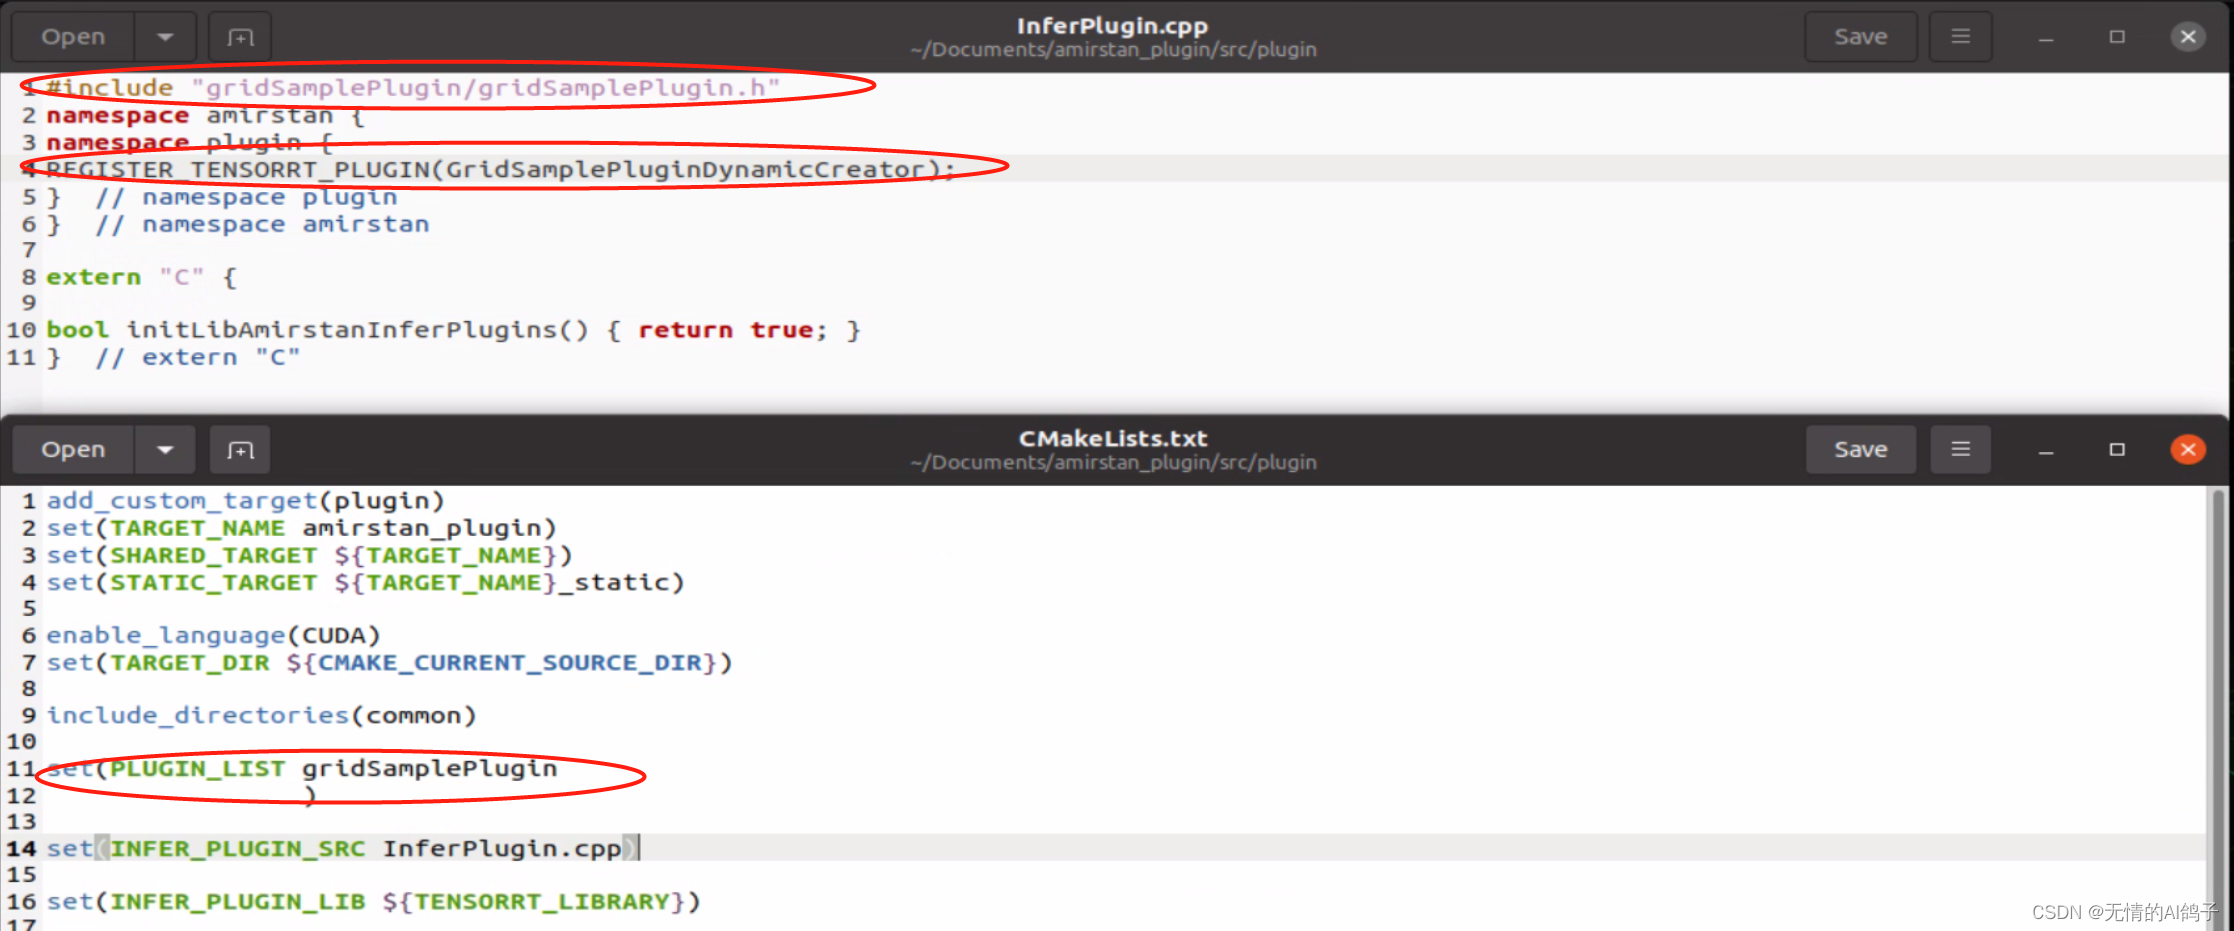Open hamburger menu in CMakeLists.txt window
The height and width of the screenshot is (931, 2234).
point(1960,450)
